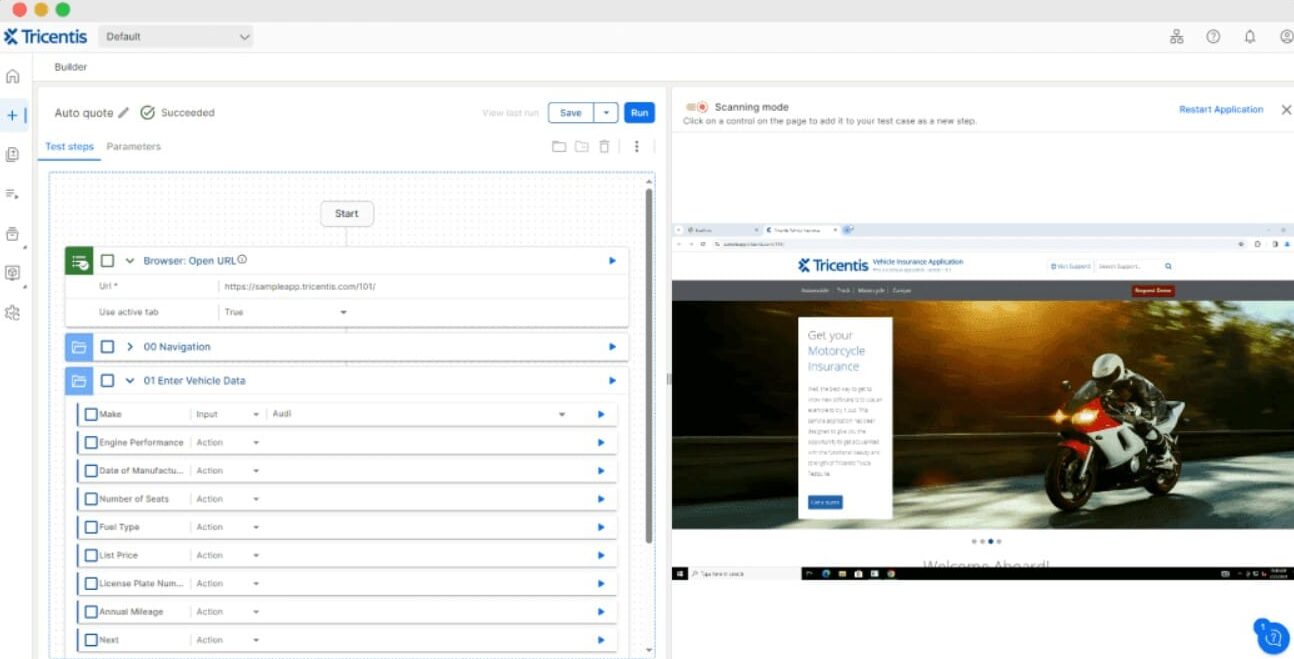
Task: Click the green step icon of Browser: Open URL
Action: tap(79, 261)
